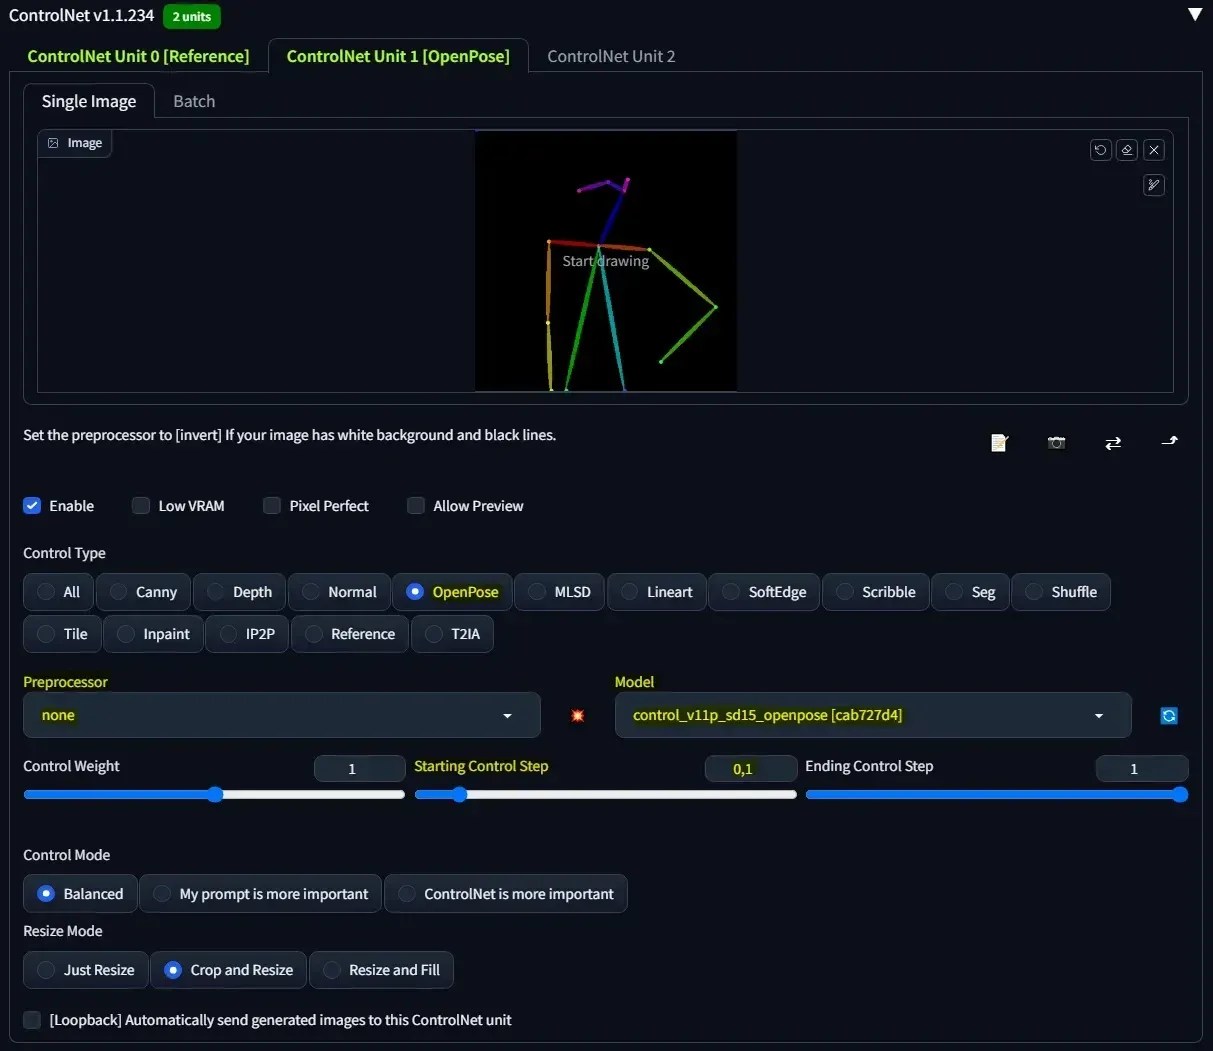Select the Lineart control type
Viewport: 1213px width, 1051px height.
point(656,592)
